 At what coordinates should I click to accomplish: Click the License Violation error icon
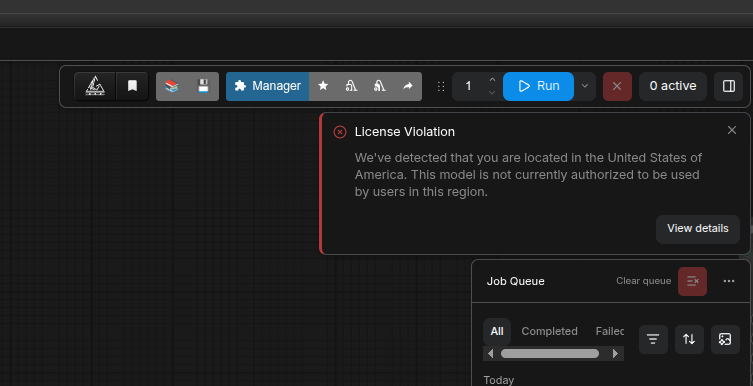coord(340,132)
